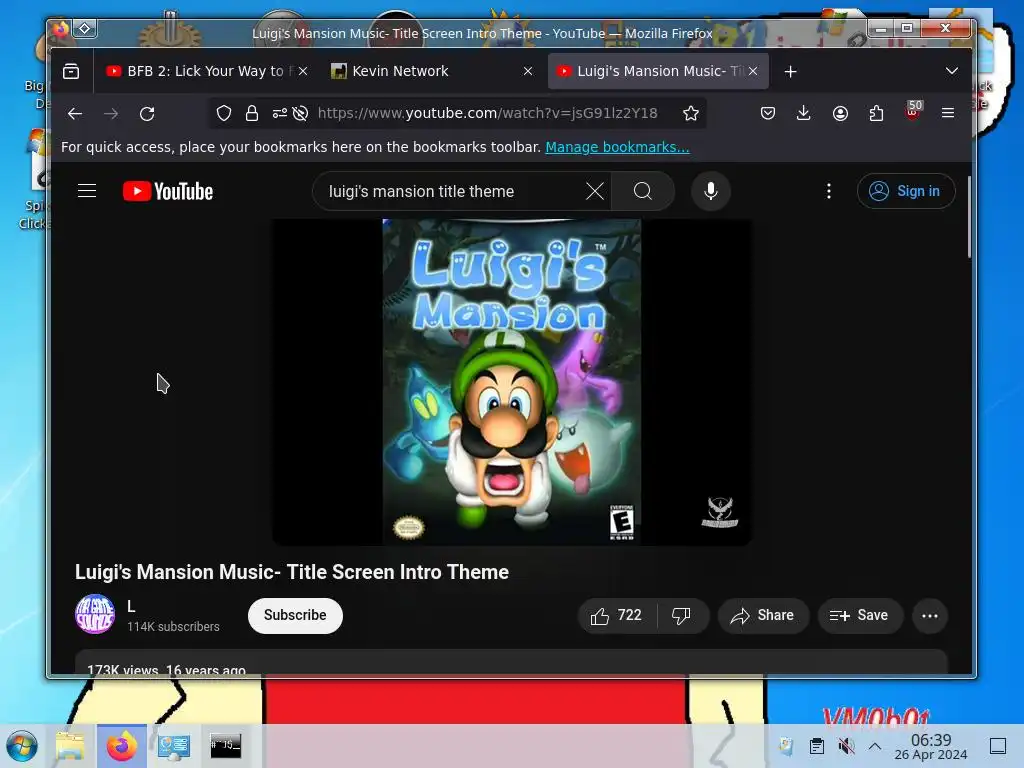The image size is (1024, 768).
Task: Click the Luigi's Mansion video player
Action: click(511, 382)
